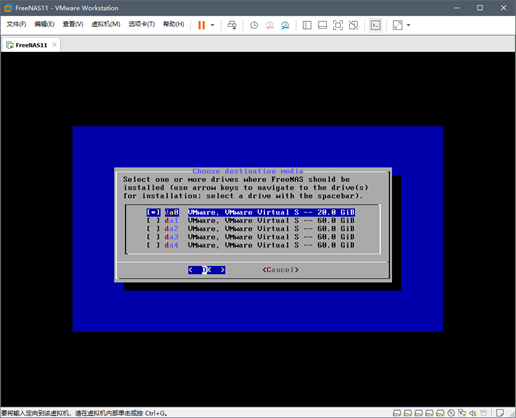Select the FreeNAS11 tab
Viewport: 516px width, 418px height.
click(31, 45)
